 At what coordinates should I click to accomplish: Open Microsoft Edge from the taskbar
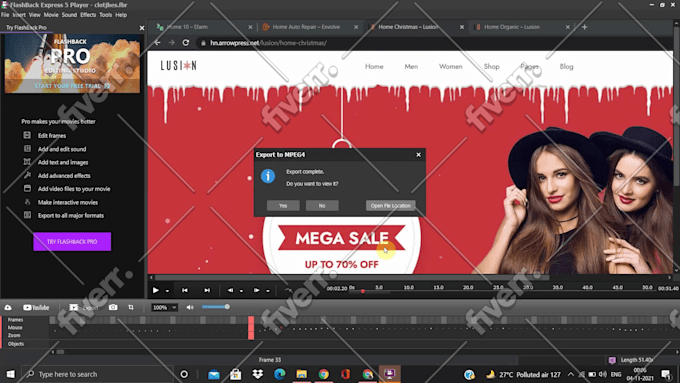pyautogui.click(x=280, y=374)
